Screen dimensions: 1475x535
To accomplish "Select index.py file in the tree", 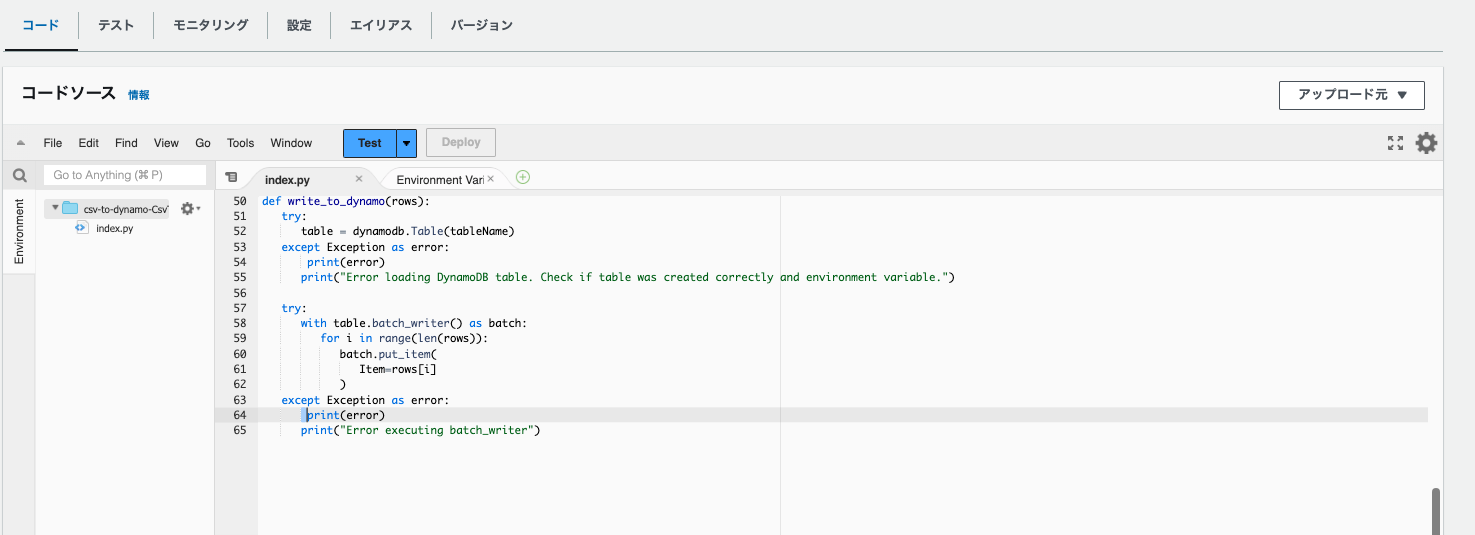I will [x=114, y=228].
